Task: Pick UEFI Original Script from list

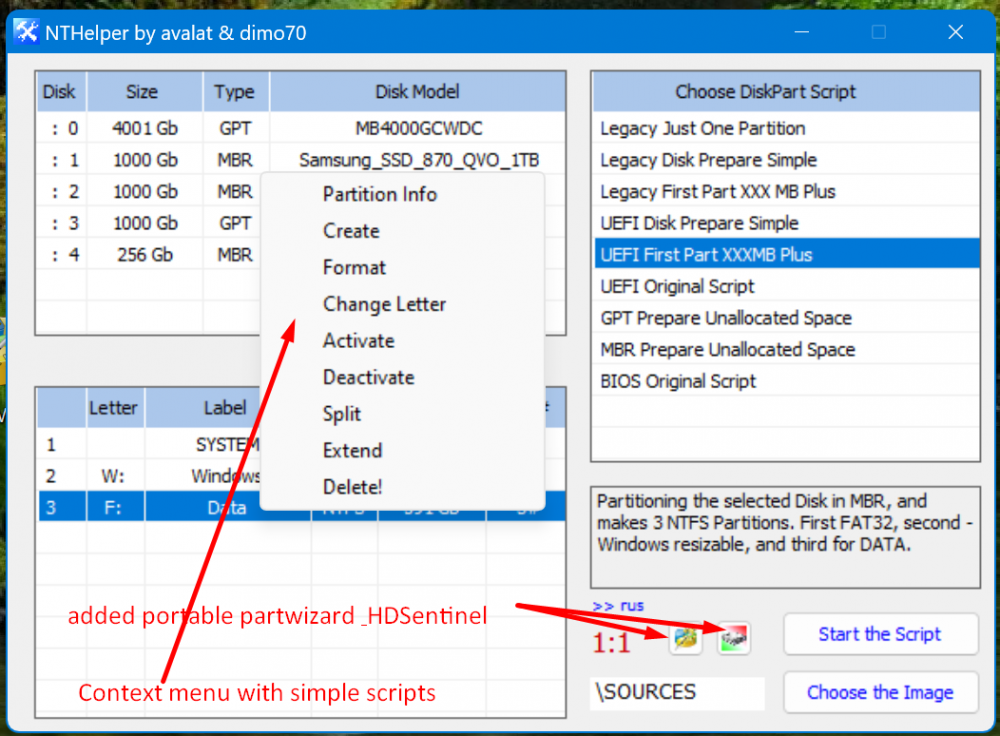Action: (x=677, y=287)
